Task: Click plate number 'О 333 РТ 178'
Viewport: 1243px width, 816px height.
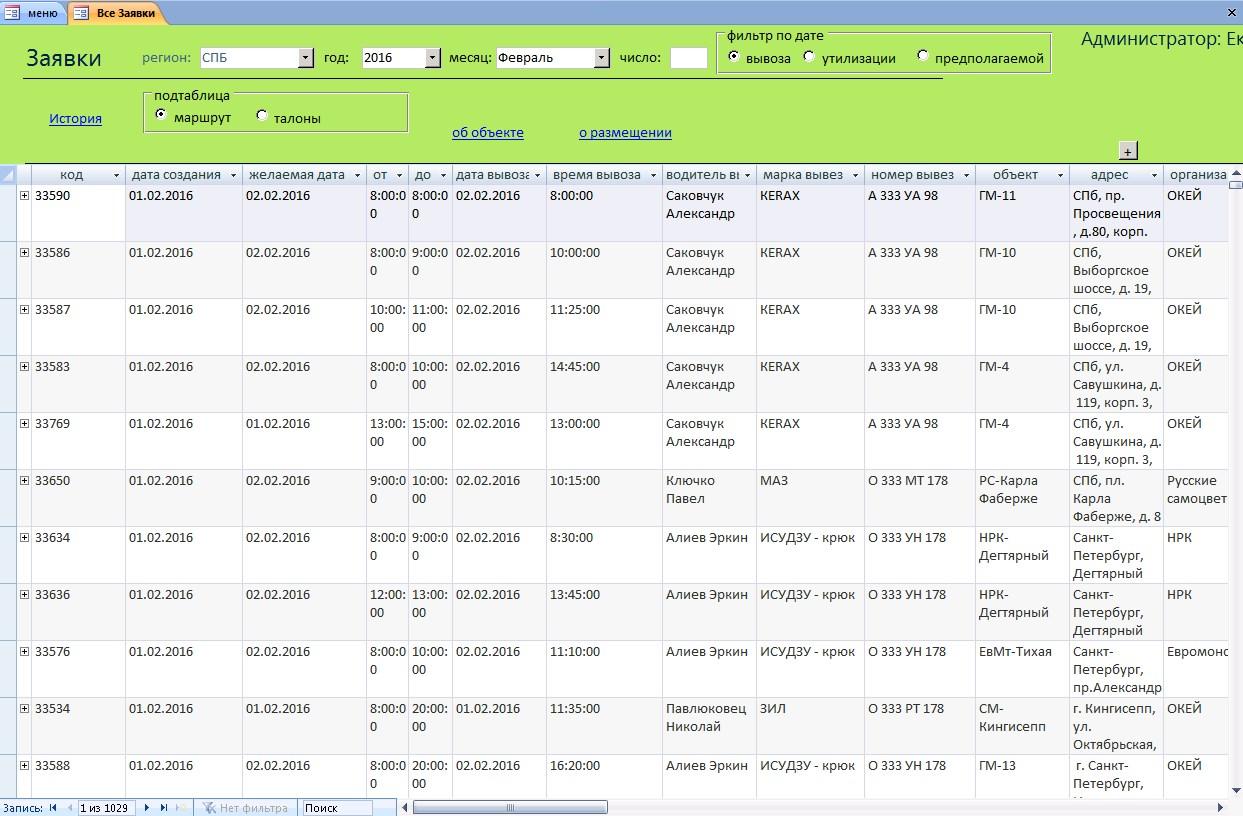Action: [x=920, y=726]
